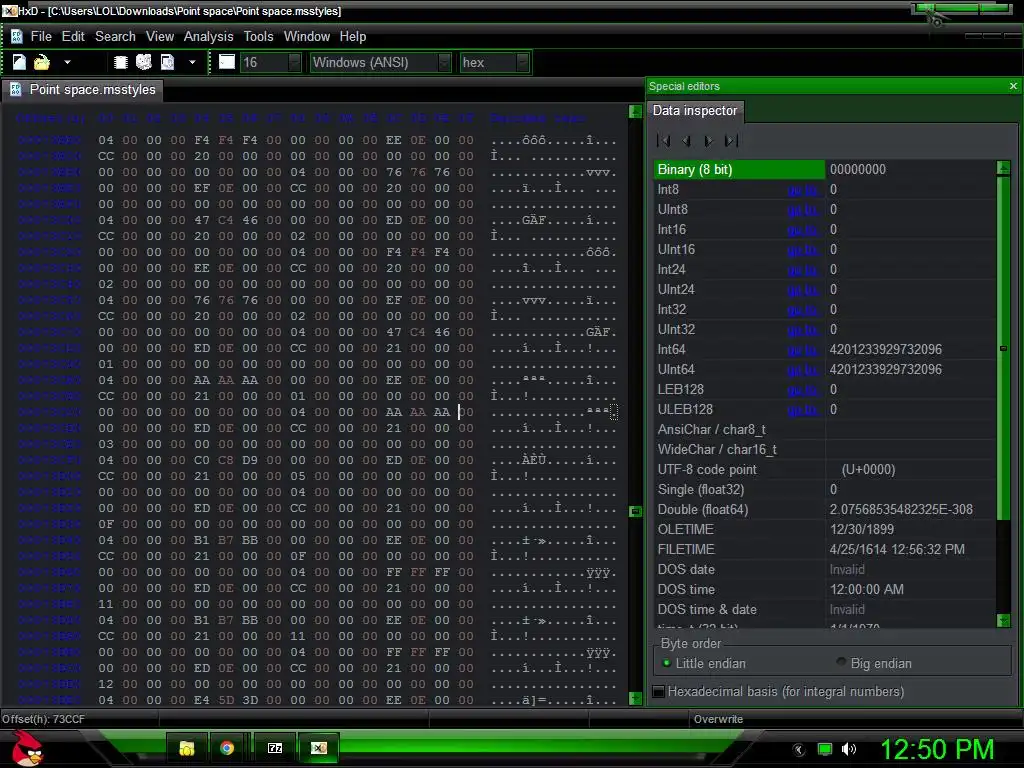Image resolution: width=1024 pixels, height=768 pixels.
Task: Click the HxD document icon left of File
Action: tap(16, 37)
